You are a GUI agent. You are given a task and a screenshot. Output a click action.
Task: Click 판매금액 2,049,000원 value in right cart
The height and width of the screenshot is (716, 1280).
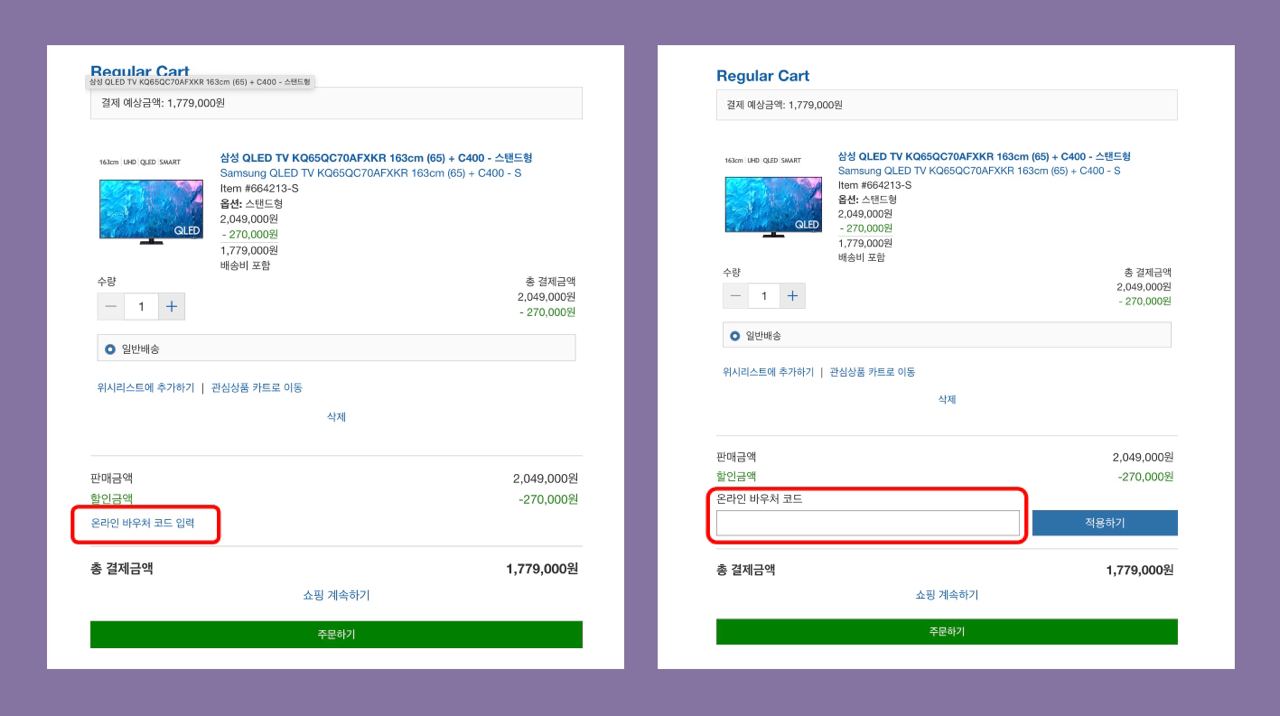click(x=1143, y=457)
